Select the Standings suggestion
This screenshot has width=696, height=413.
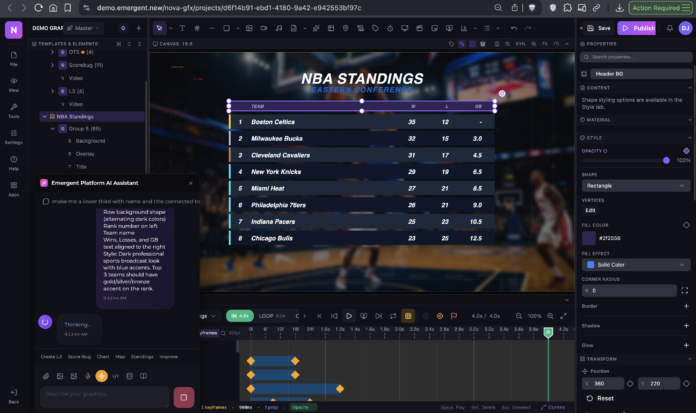(142, 357)
